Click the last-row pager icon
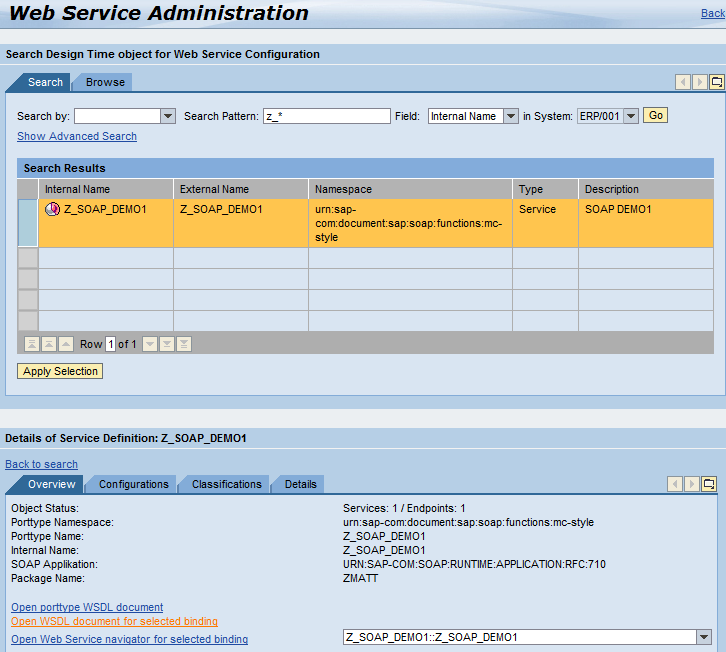This screenshot has height=652, width=726. pos(183,344)
